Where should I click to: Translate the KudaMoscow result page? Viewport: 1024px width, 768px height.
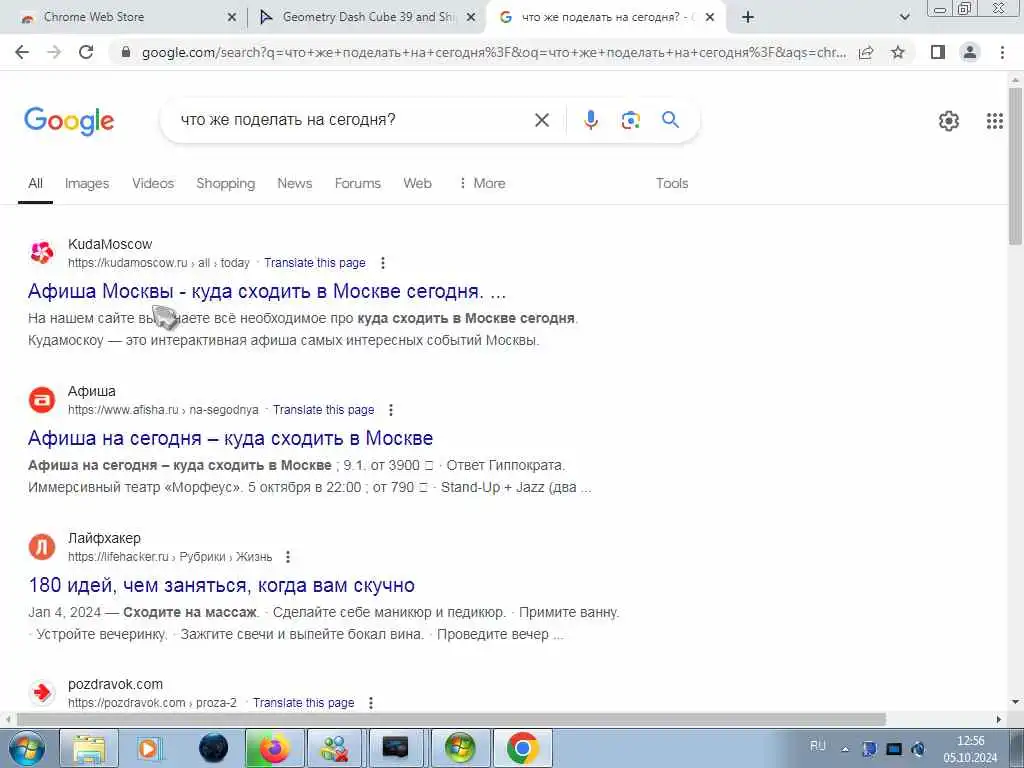tap(315, 263)
